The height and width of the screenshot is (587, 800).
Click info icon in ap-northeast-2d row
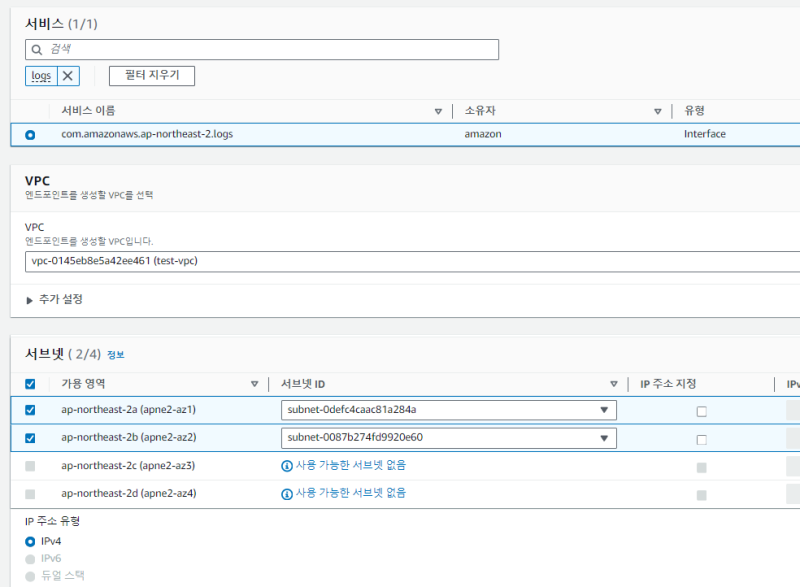click(287, 494)
